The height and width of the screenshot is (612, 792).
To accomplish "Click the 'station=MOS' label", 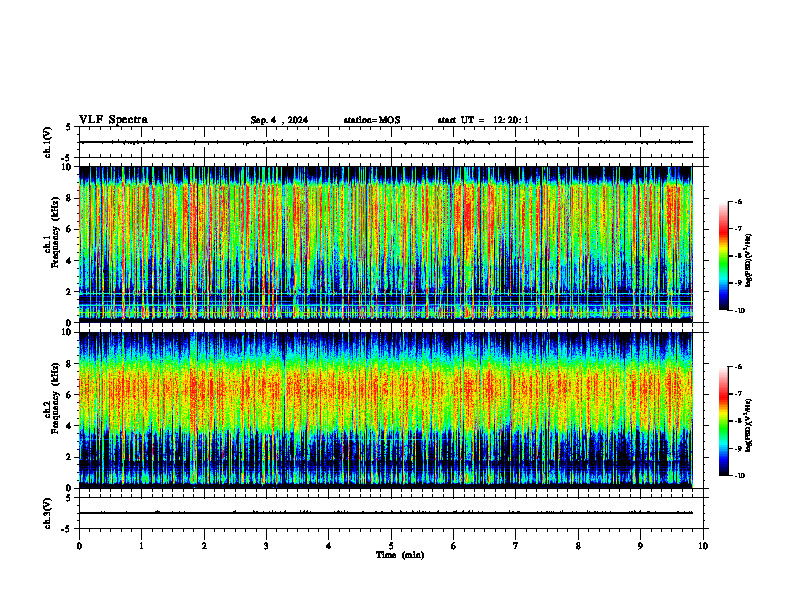I will click(x=372, y=120).
